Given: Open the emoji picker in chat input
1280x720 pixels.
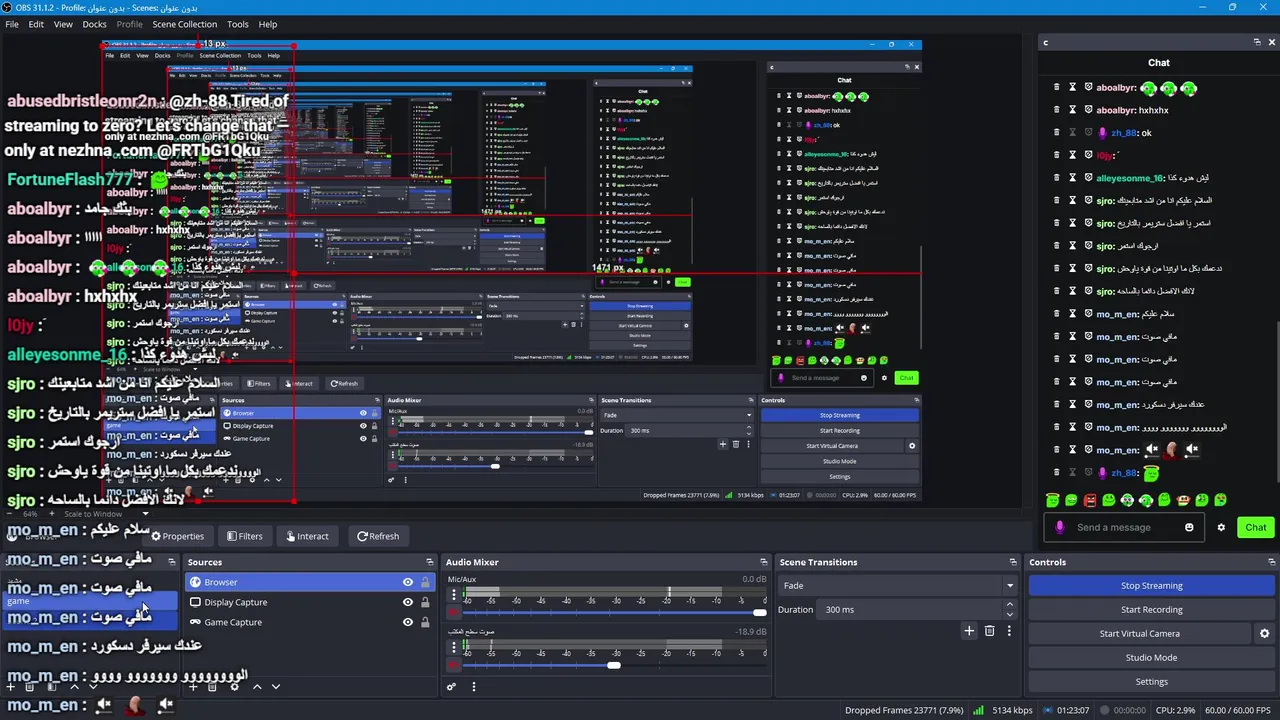Looking at the screenshot, I should [x=1189, y=528].
